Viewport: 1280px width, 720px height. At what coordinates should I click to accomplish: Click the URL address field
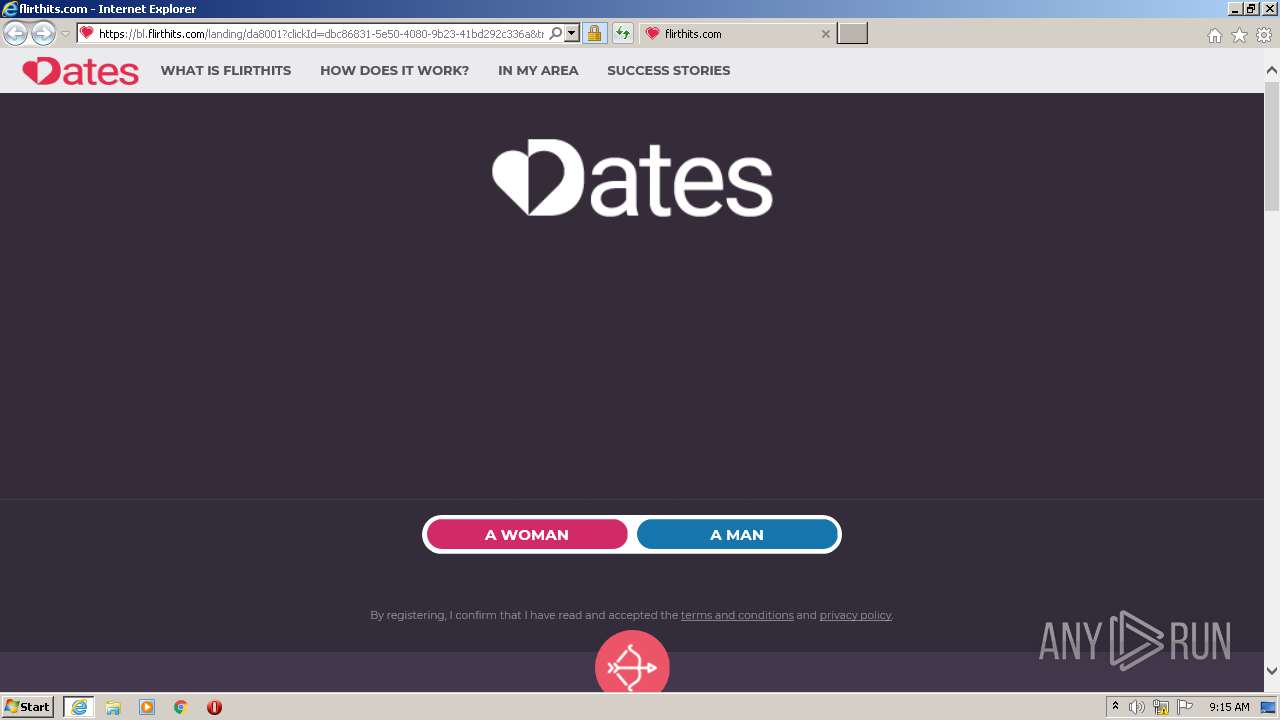[x=320, y=34]
